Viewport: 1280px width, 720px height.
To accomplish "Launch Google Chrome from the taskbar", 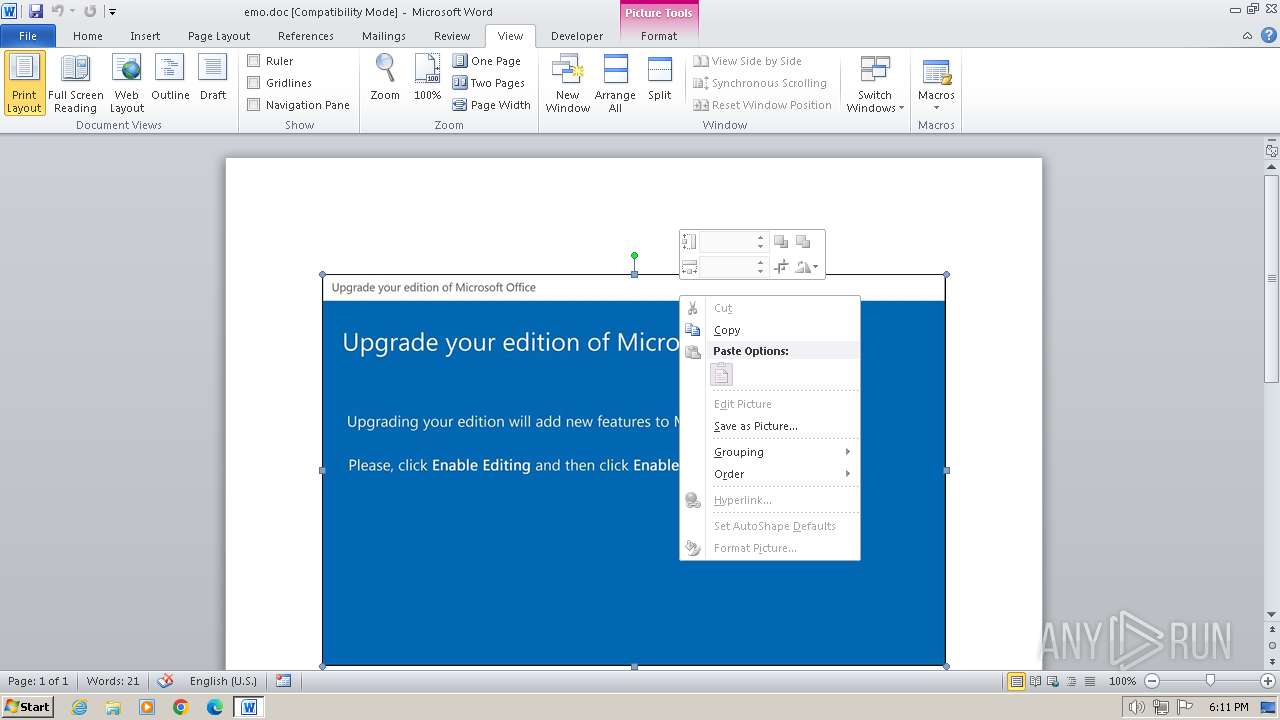I will (x=181, y=707).
